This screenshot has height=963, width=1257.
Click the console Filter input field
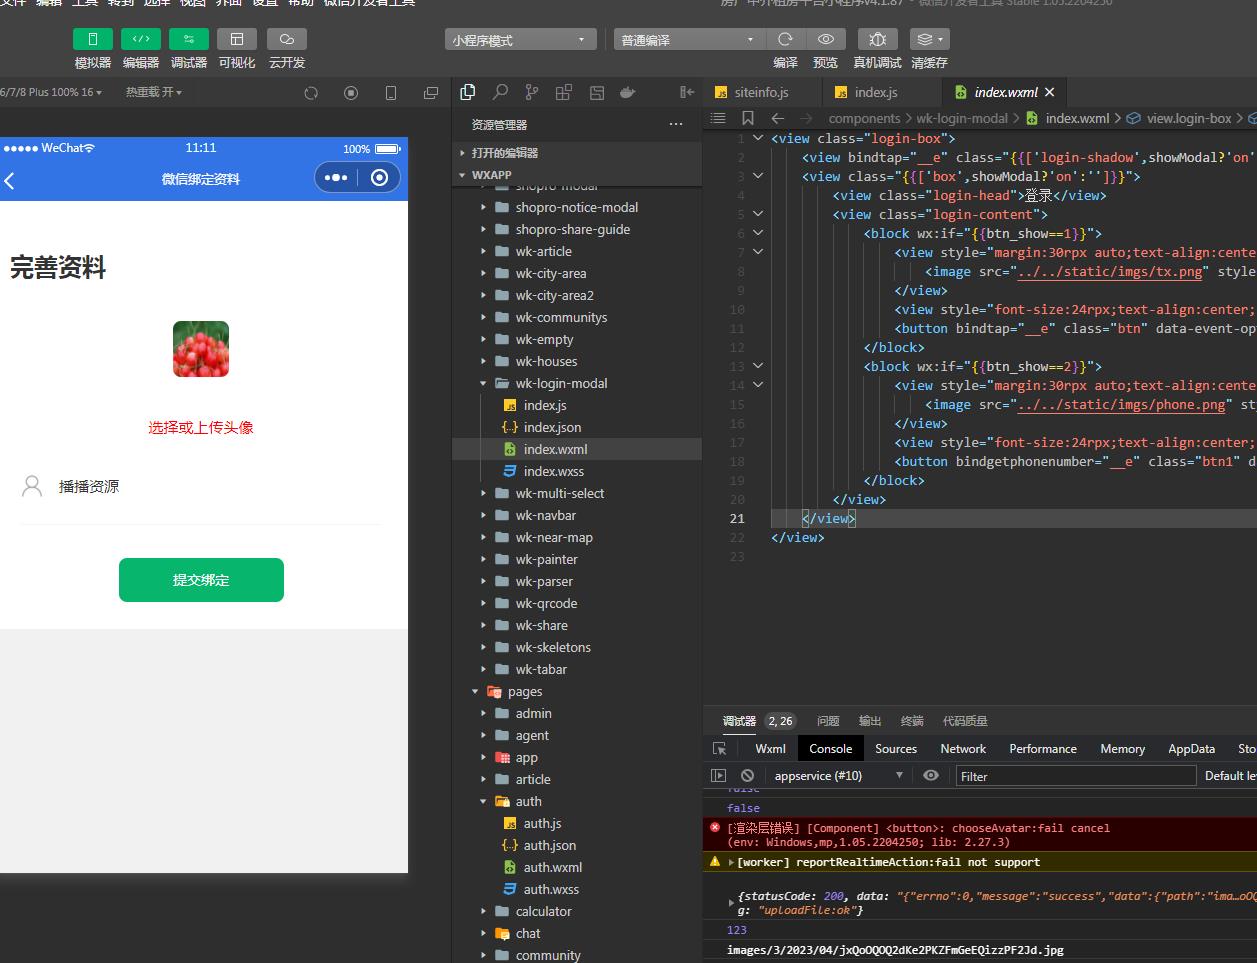1074,776
